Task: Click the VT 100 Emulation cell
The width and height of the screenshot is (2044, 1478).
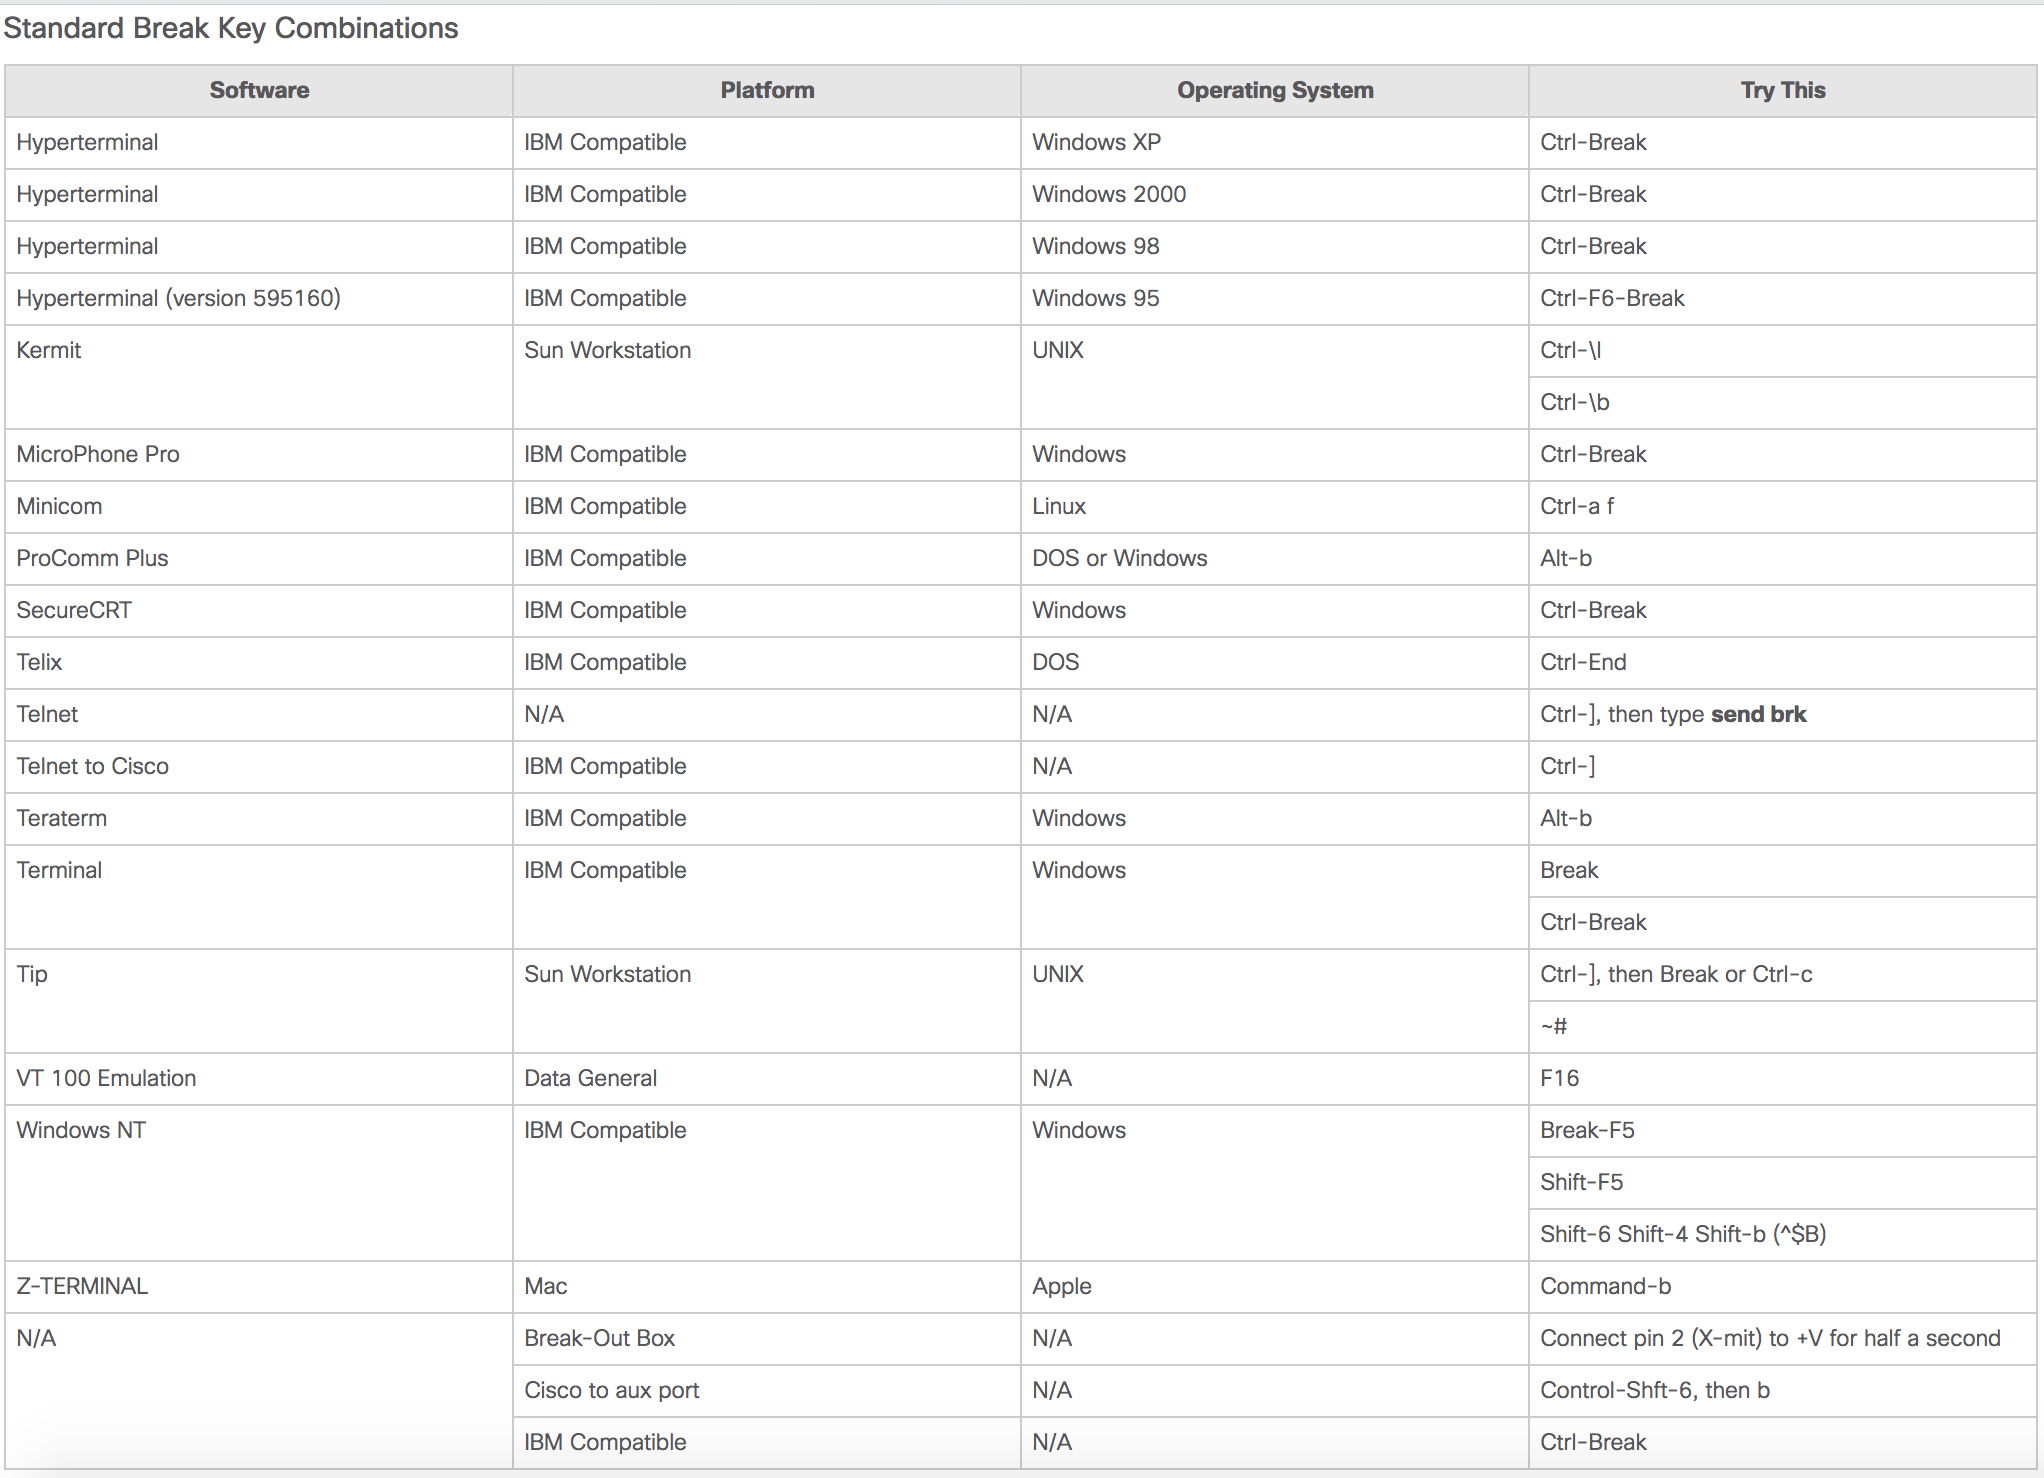Action: pos(106,1078)
